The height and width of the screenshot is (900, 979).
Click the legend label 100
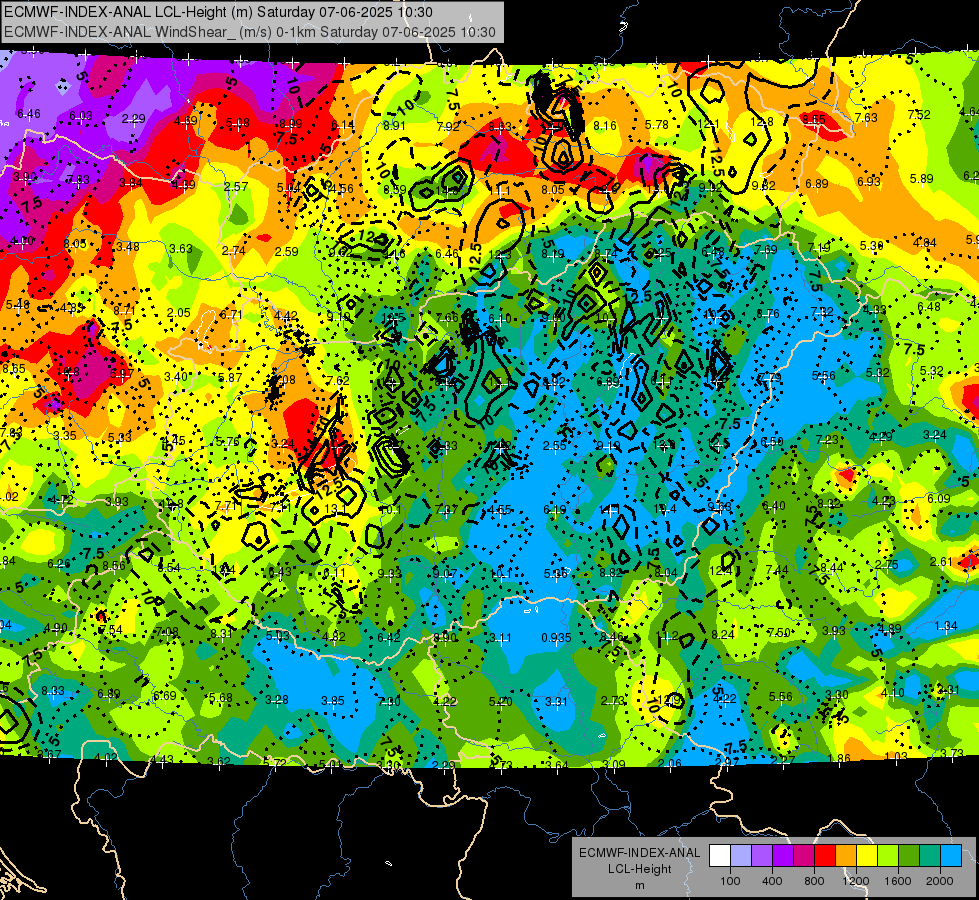coord(730,881)
